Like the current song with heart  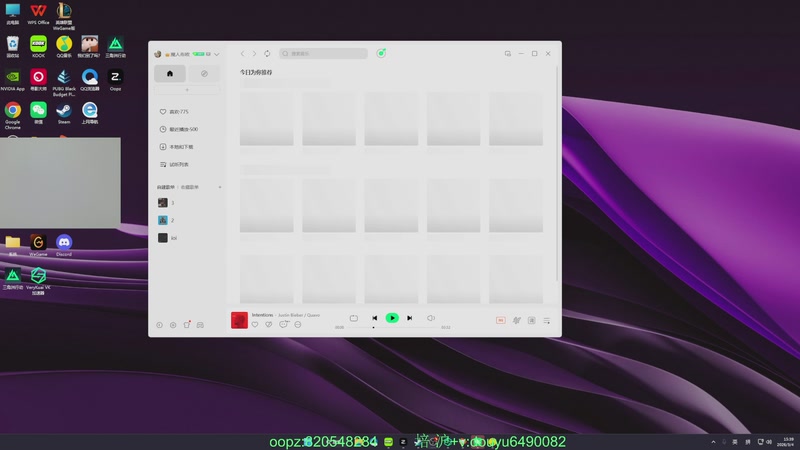click(255, 324)
